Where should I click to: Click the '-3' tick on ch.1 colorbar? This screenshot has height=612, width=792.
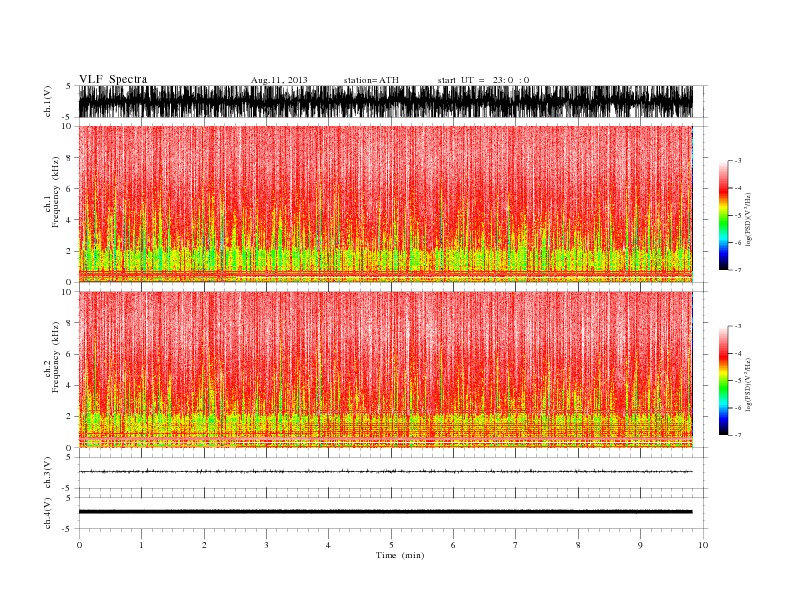click(737, 161)
